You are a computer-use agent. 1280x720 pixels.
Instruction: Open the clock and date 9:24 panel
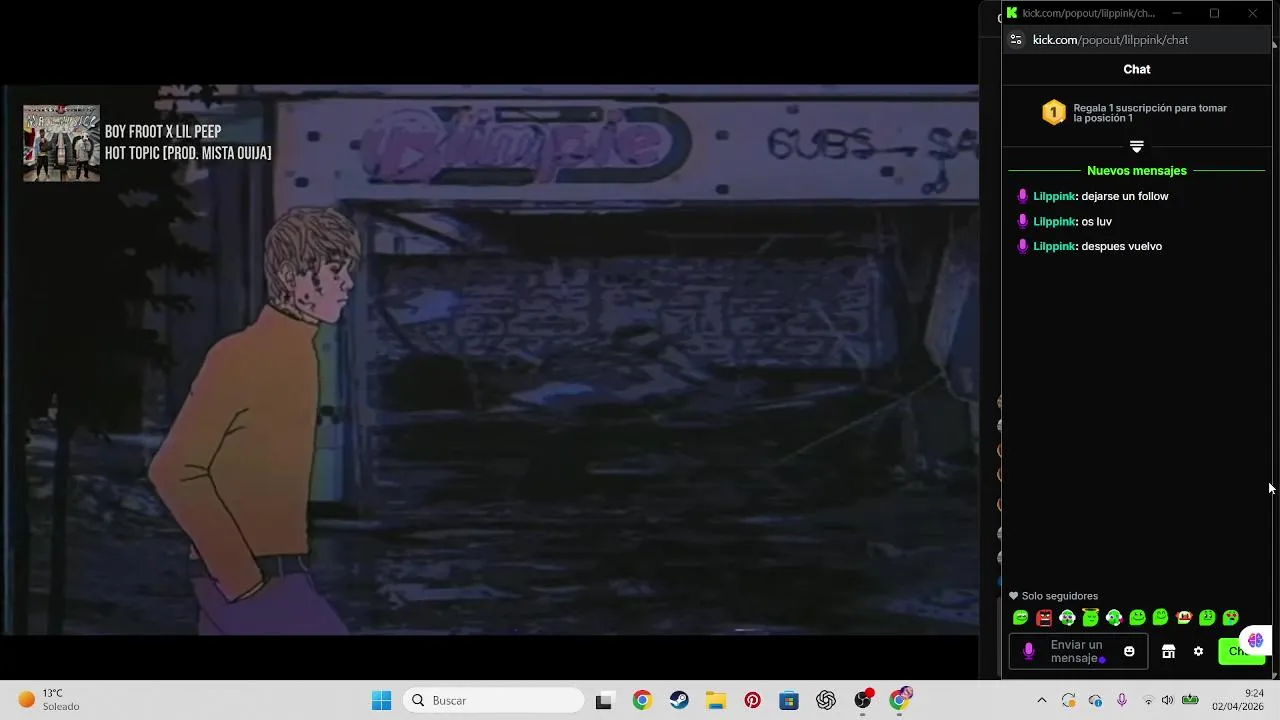[1239, 700]
